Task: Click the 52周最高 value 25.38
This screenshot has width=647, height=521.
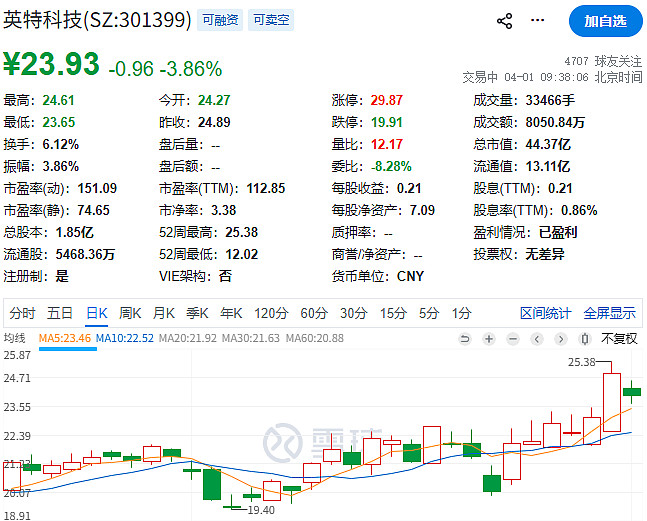Action: coord(241,232)
